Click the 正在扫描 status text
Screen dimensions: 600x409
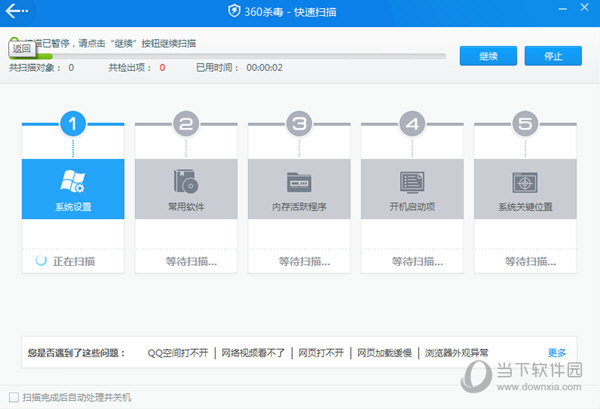[74, 261]
